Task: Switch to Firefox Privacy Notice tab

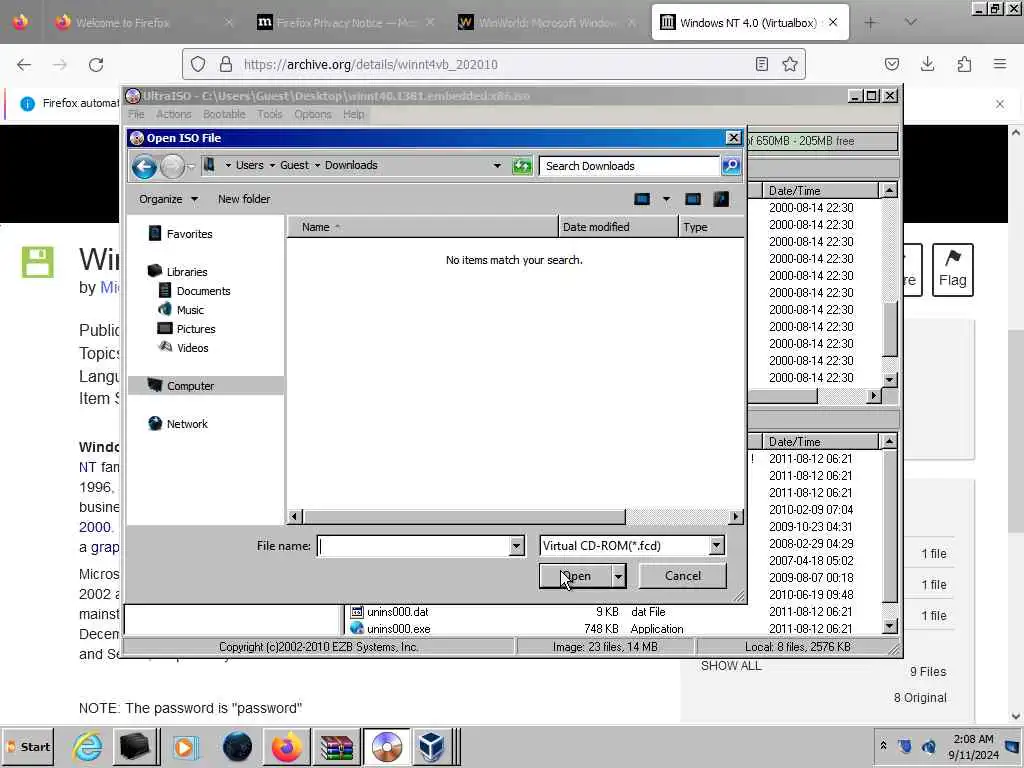Action: 346,23
